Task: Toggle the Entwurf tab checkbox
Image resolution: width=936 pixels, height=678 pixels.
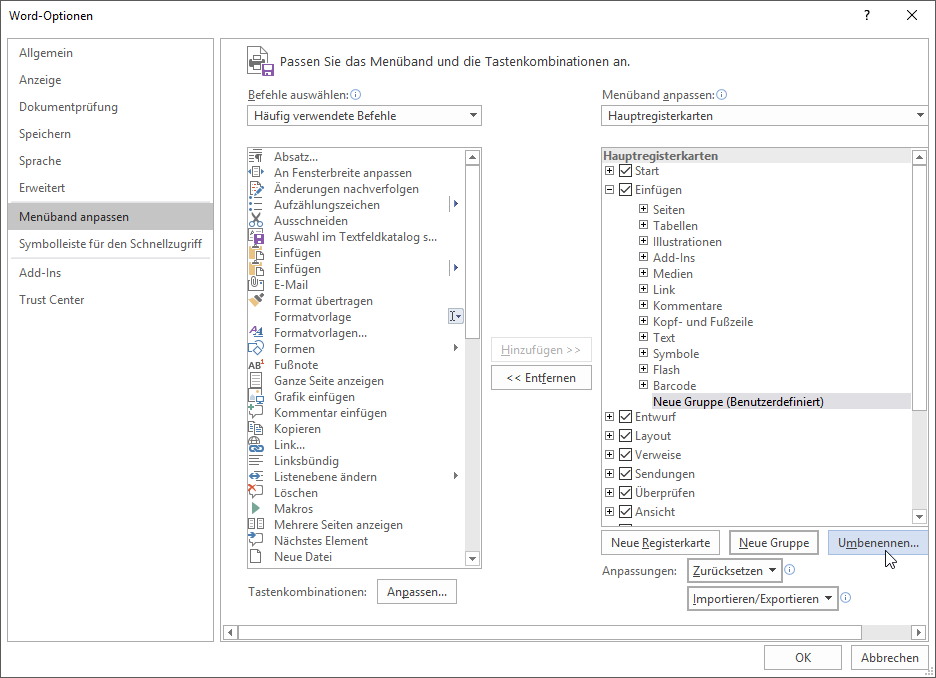Action: coord(626,417)
